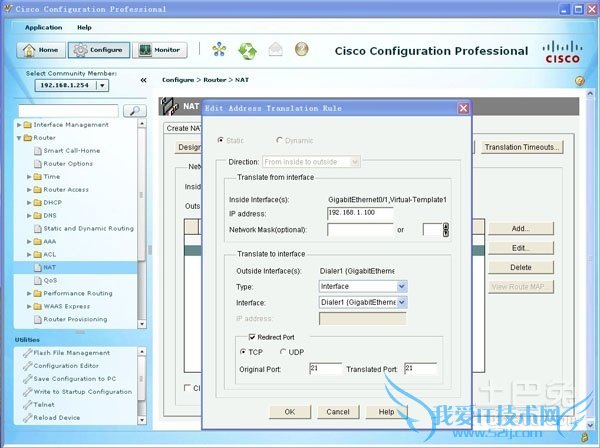
Task: Open the Help menu
Action: click(84, 28)
